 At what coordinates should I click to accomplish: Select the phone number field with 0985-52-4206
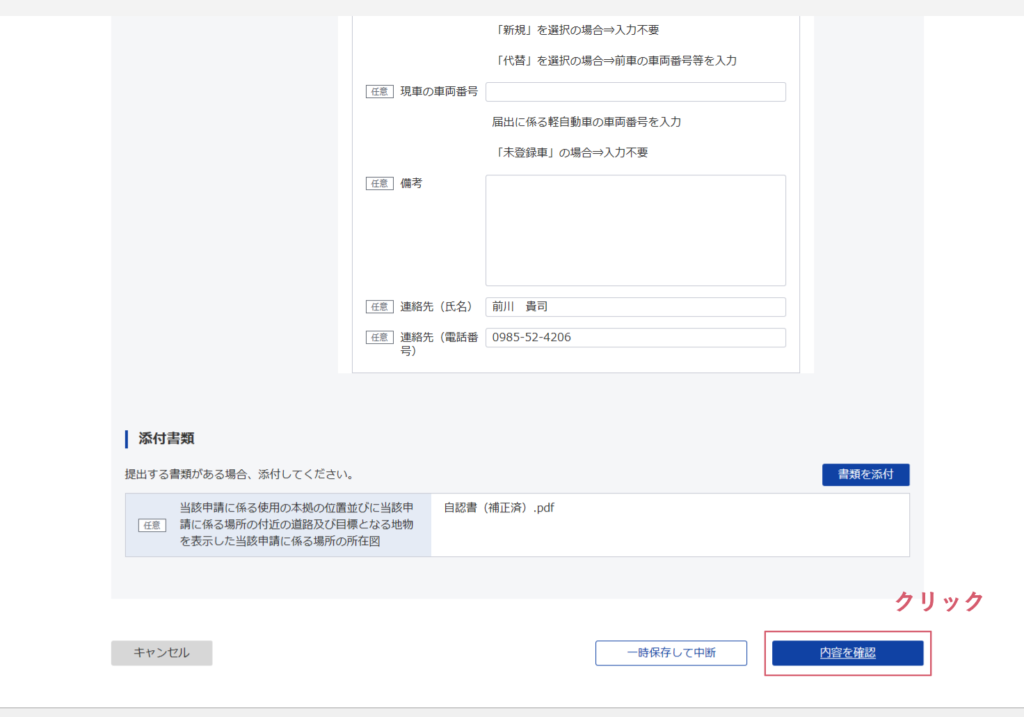pos(635,338)
